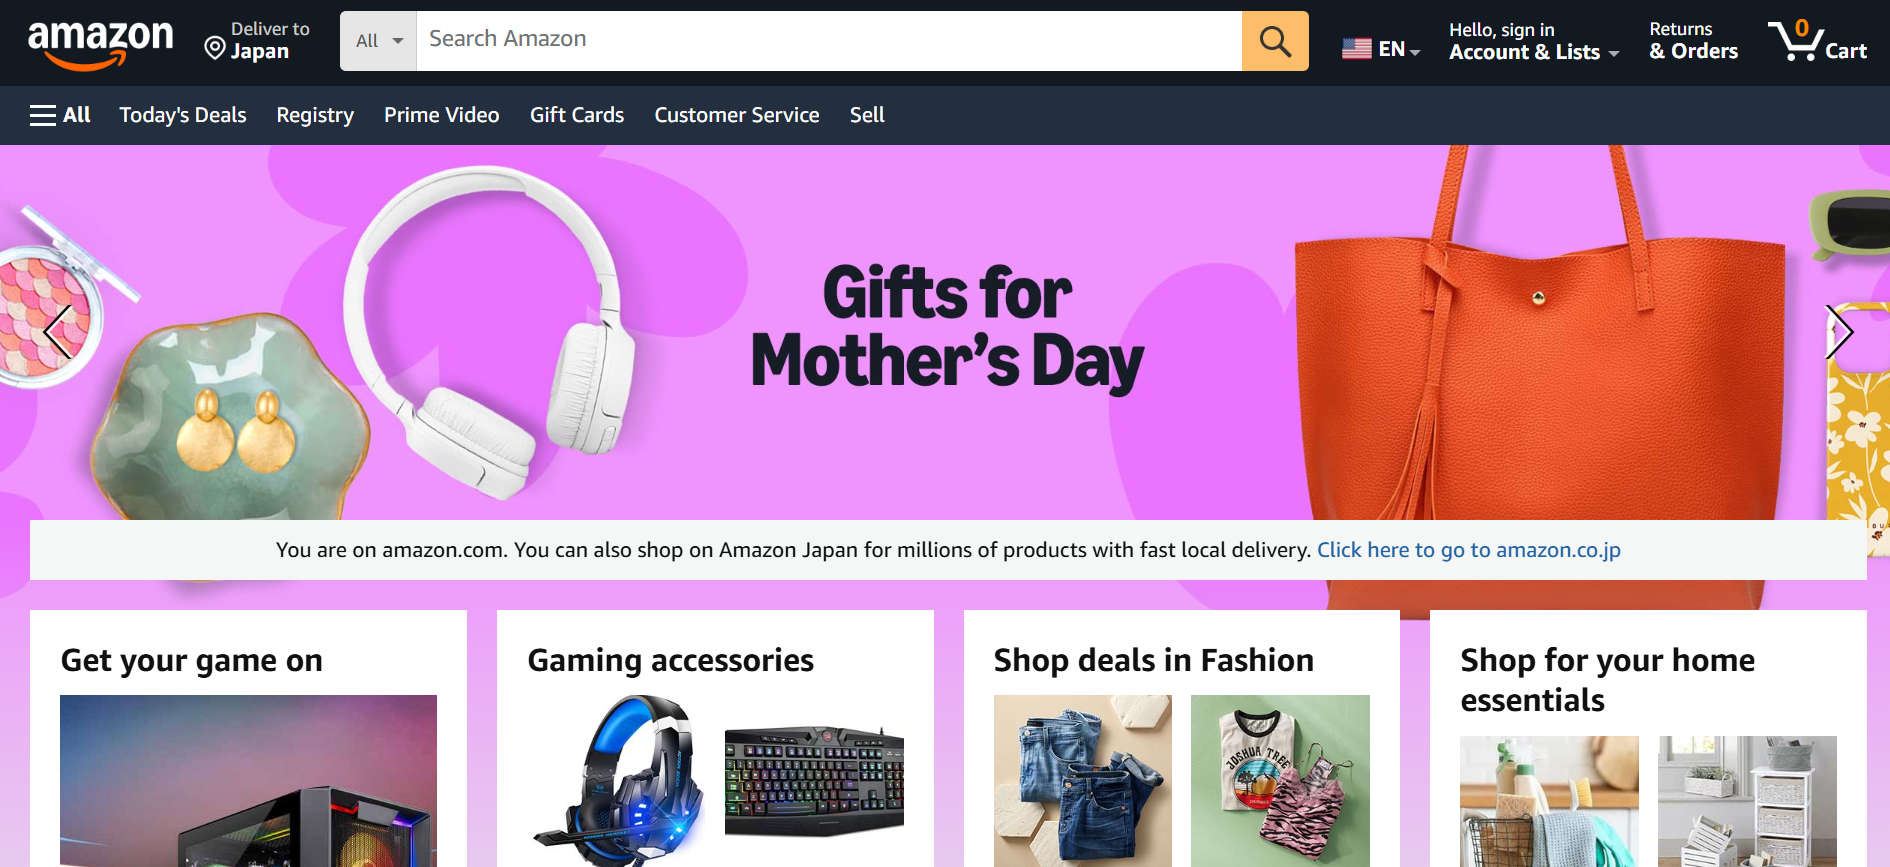The image size is (1890, 867).
Task: Advance to next banner slide arrow
Action: click(x=1838, y=331)
